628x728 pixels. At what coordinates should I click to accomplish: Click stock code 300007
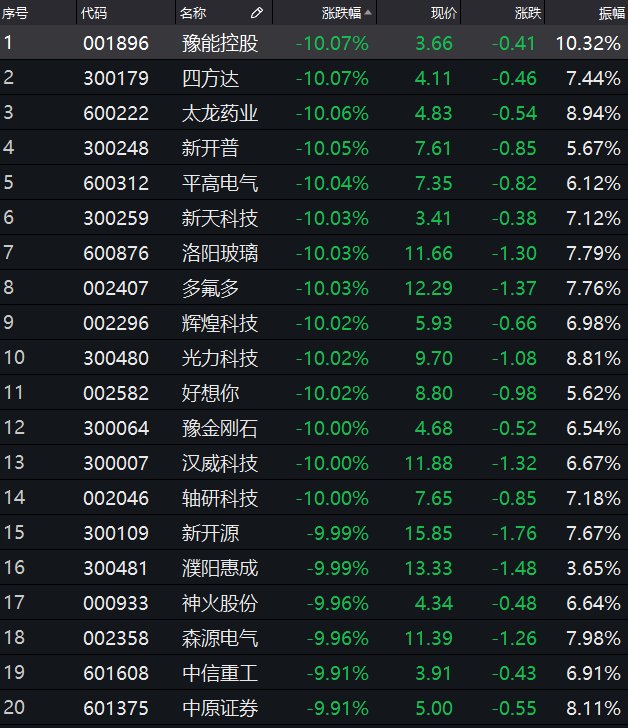116,463
